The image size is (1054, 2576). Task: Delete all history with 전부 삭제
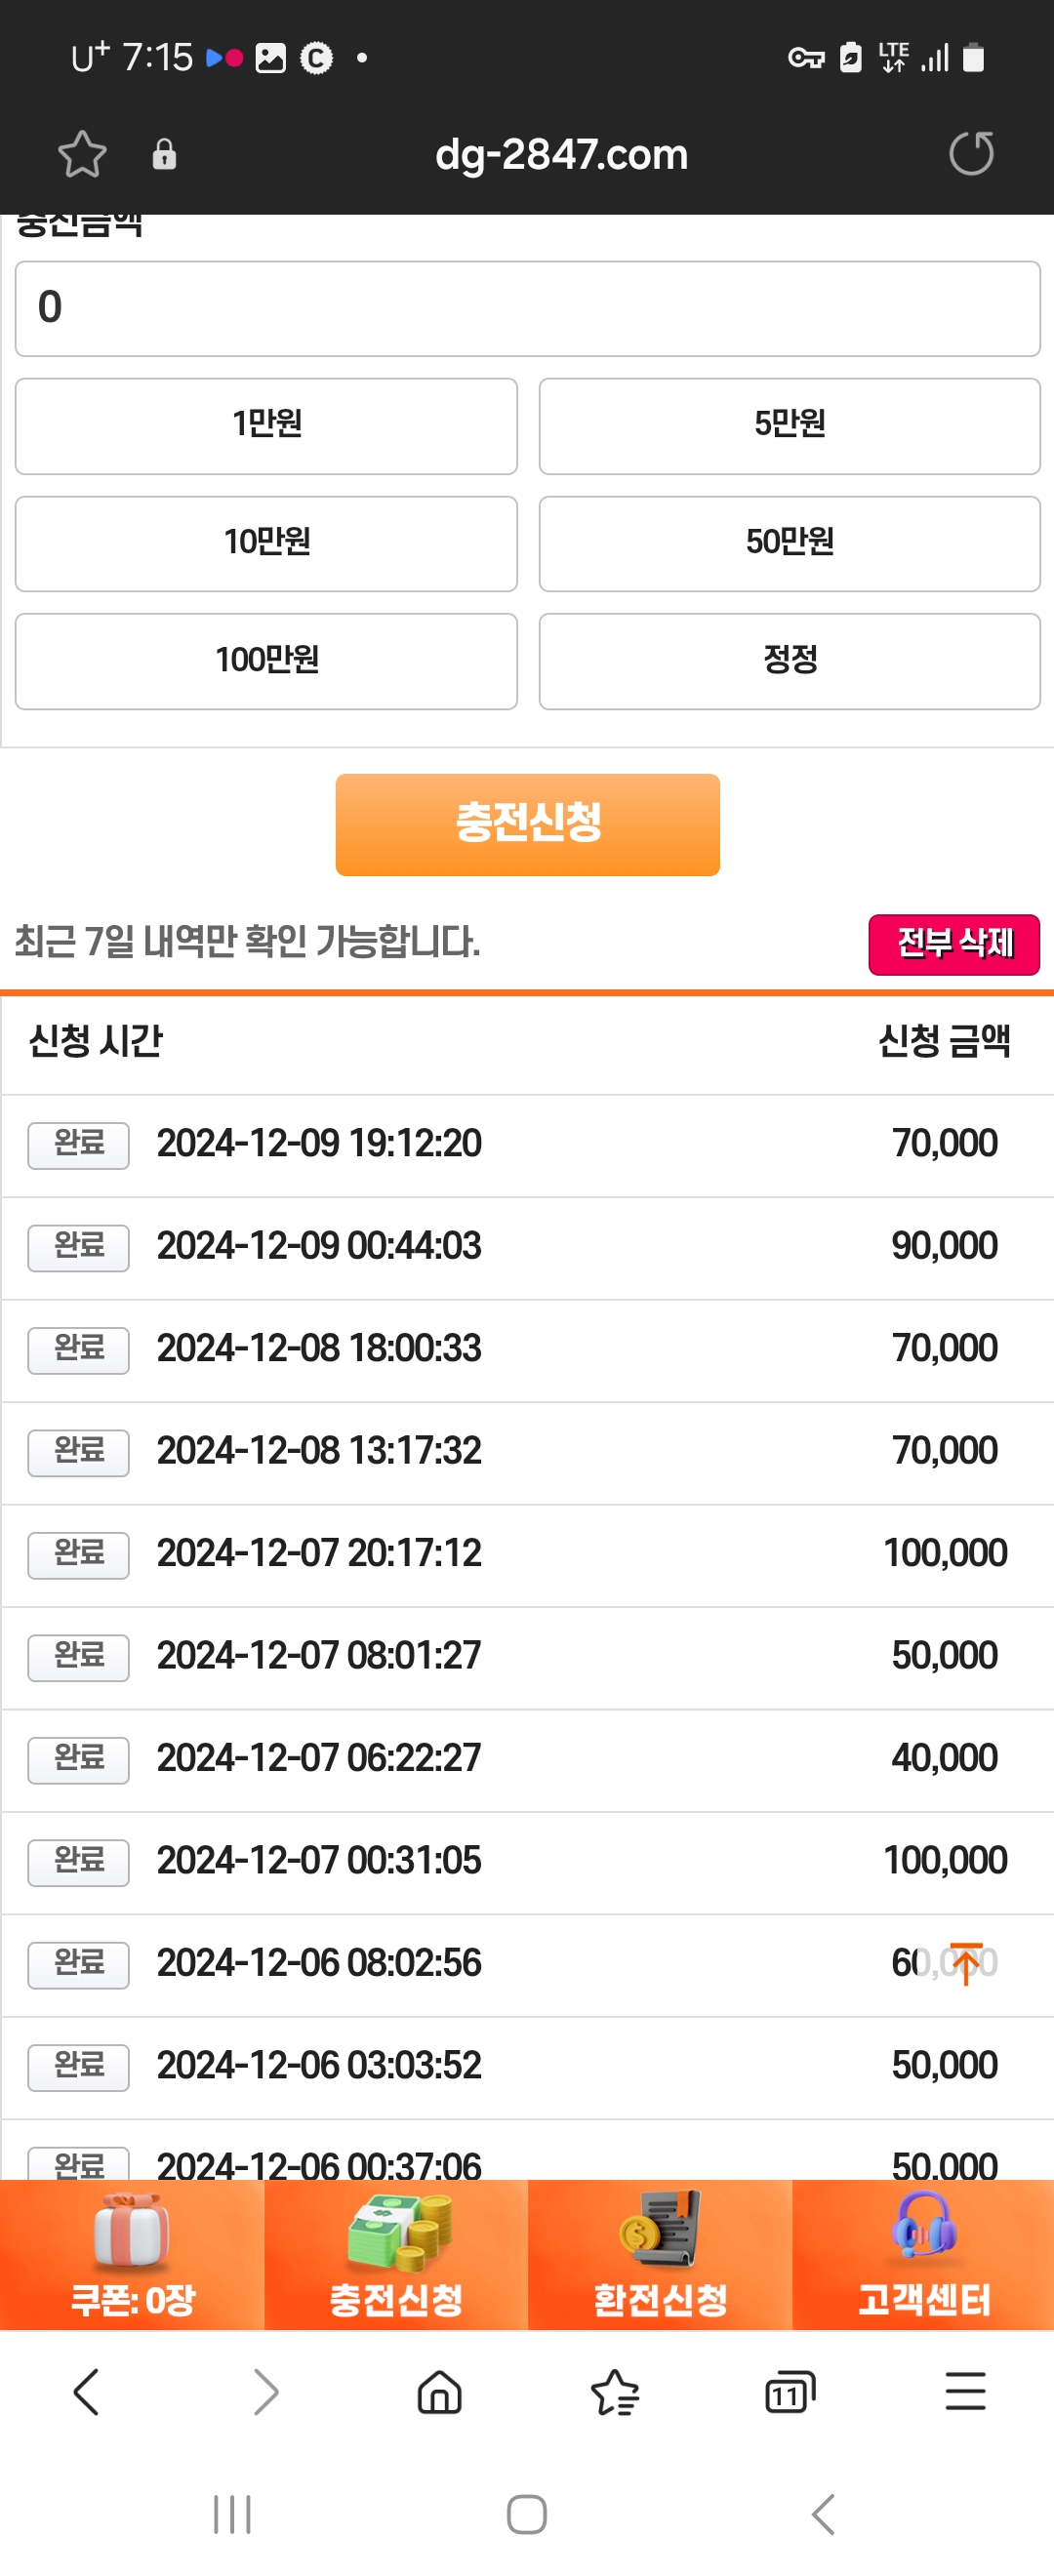point(954,944)
